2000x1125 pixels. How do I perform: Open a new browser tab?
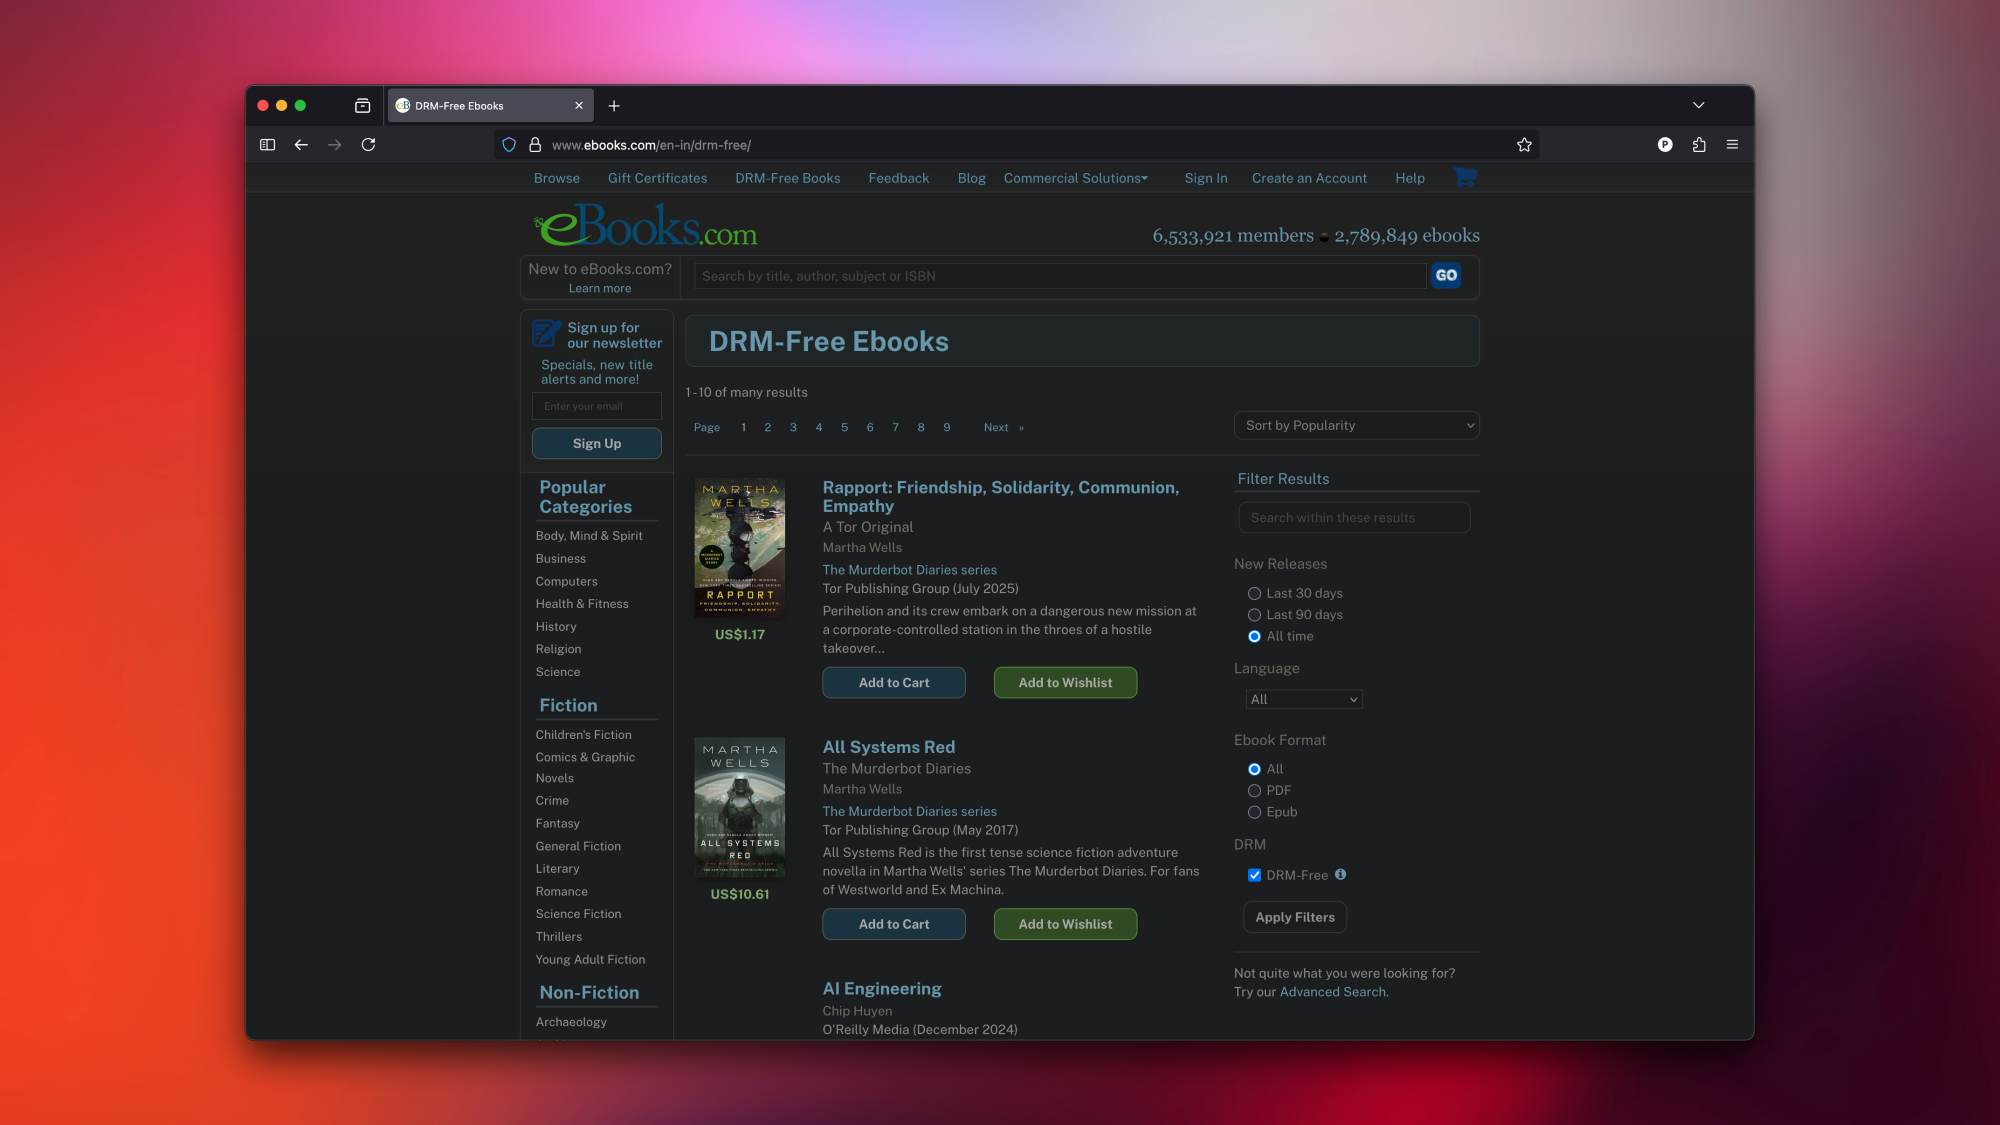(614, 106)
